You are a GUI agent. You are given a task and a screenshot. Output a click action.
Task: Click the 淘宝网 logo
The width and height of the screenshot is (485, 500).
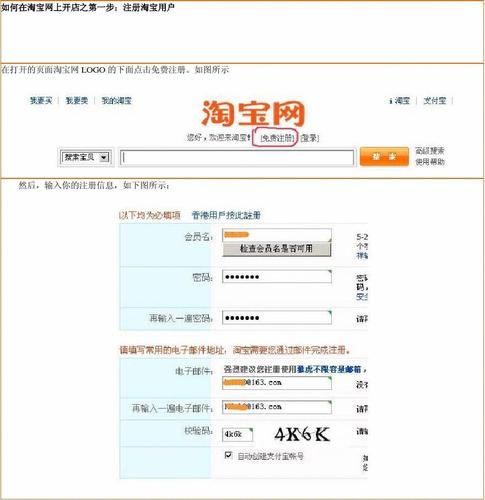tap(253, 114)
